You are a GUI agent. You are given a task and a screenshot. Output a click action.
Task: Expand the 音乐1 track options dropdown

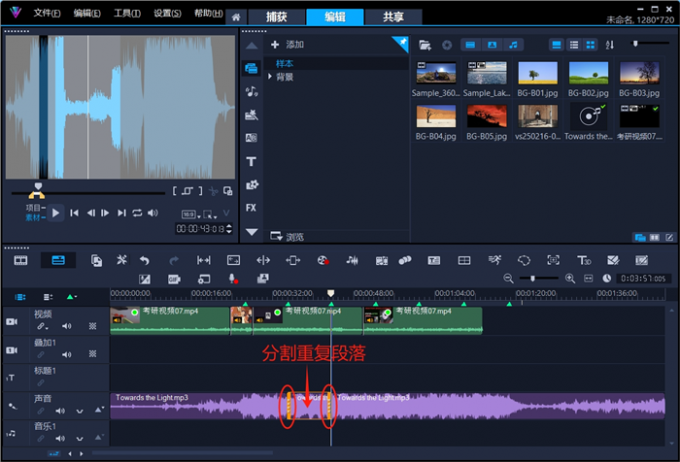tap(79, 439)
